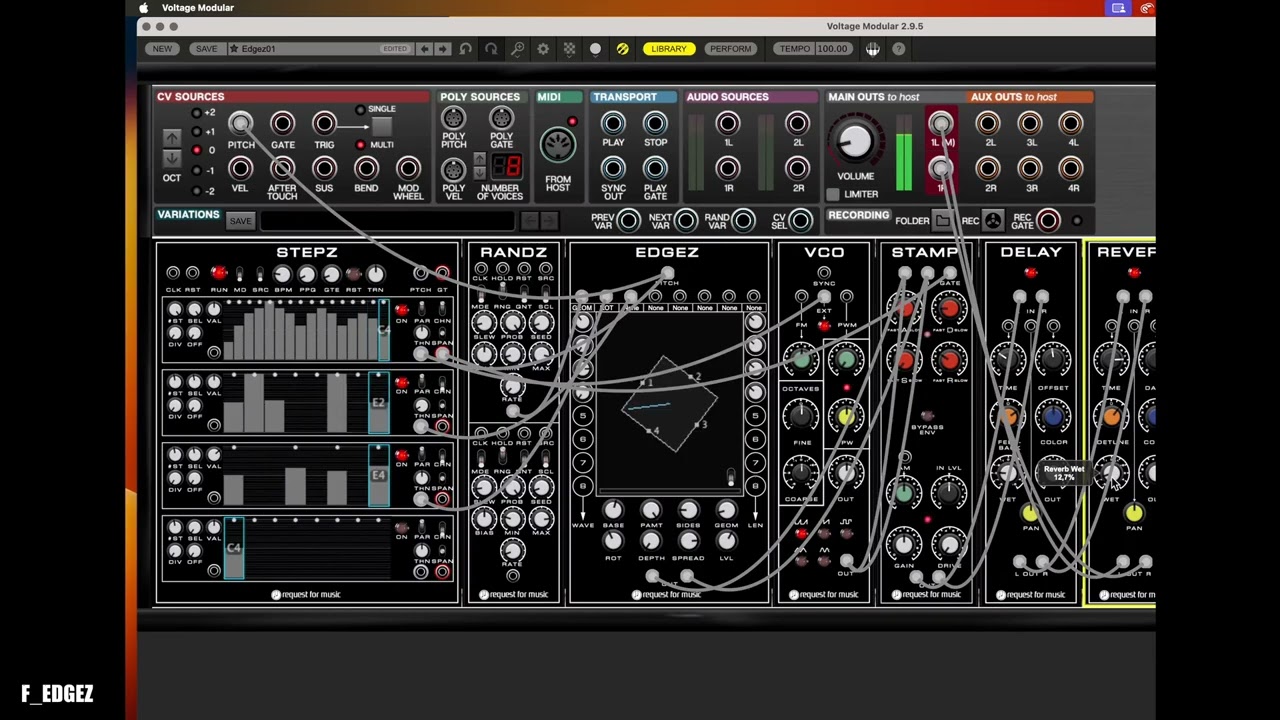Switch to the PERFORM view
The width and height of the screenshot is (1280, 720).
[730, 49]
